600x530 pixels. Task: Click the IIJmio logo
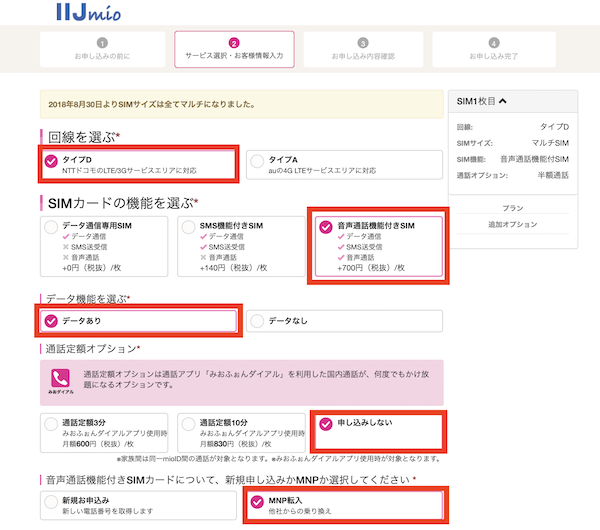[88, 12]
